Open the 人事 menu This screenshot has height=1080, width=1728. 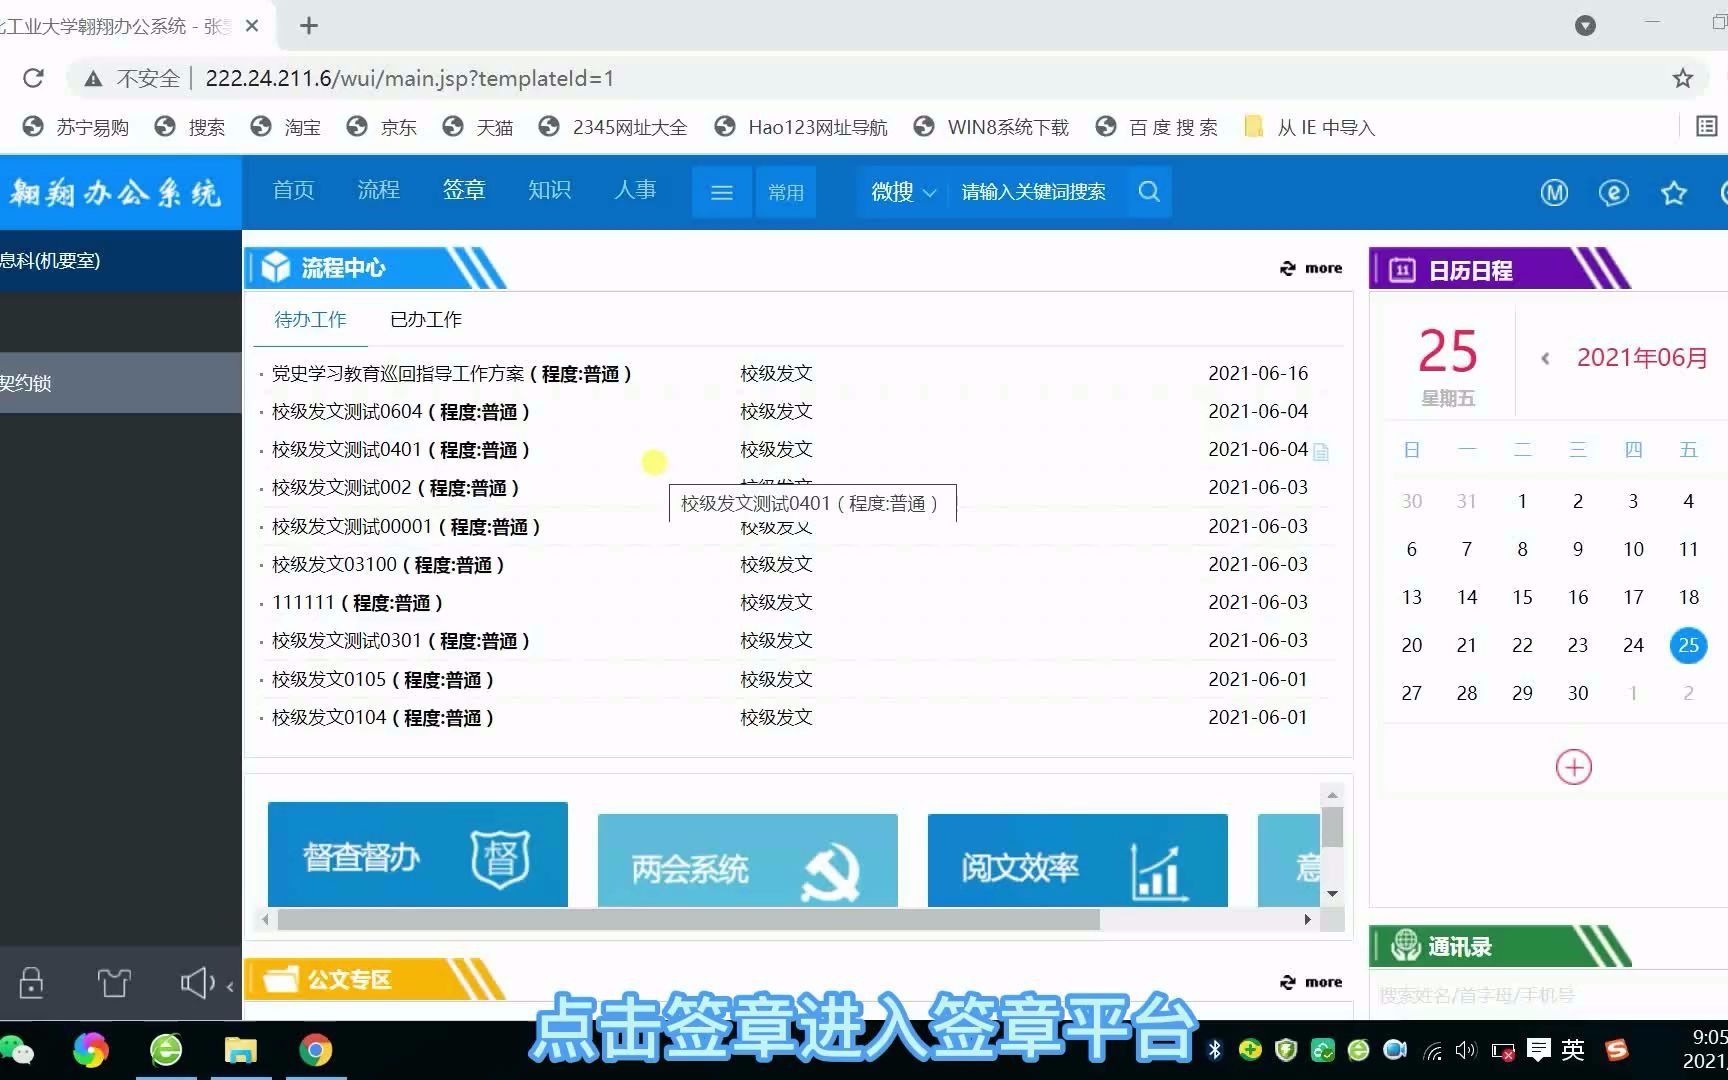(x=635, y=190)
